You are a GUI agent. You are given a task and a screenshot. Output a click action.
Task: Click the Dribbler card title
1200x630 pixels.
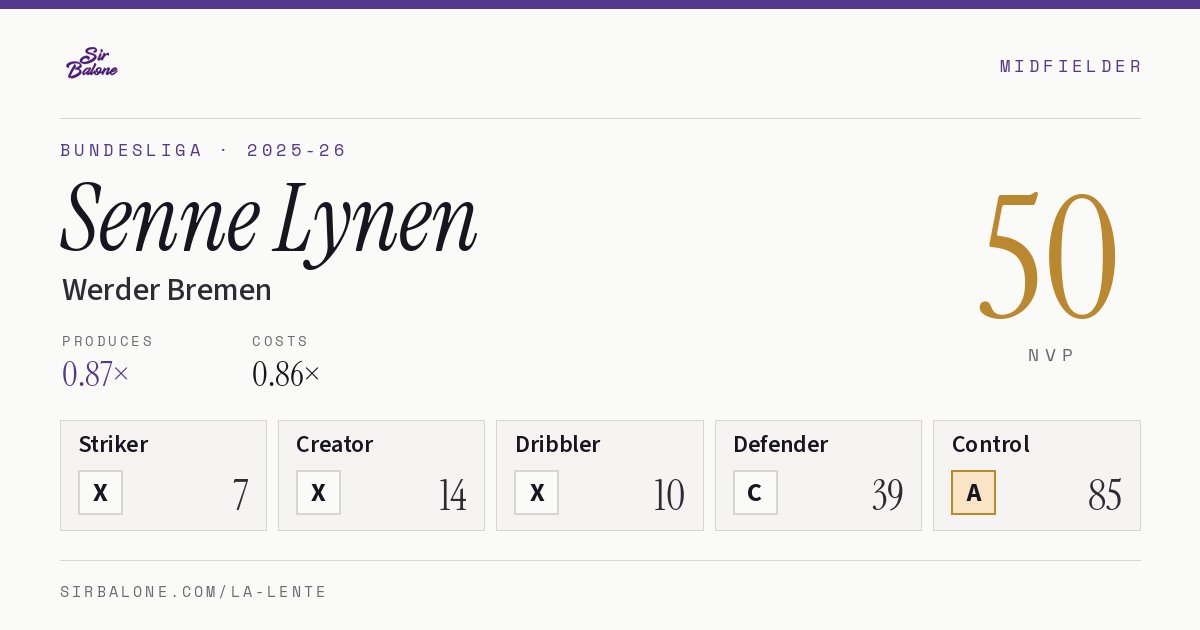click(x=558, y=444)
